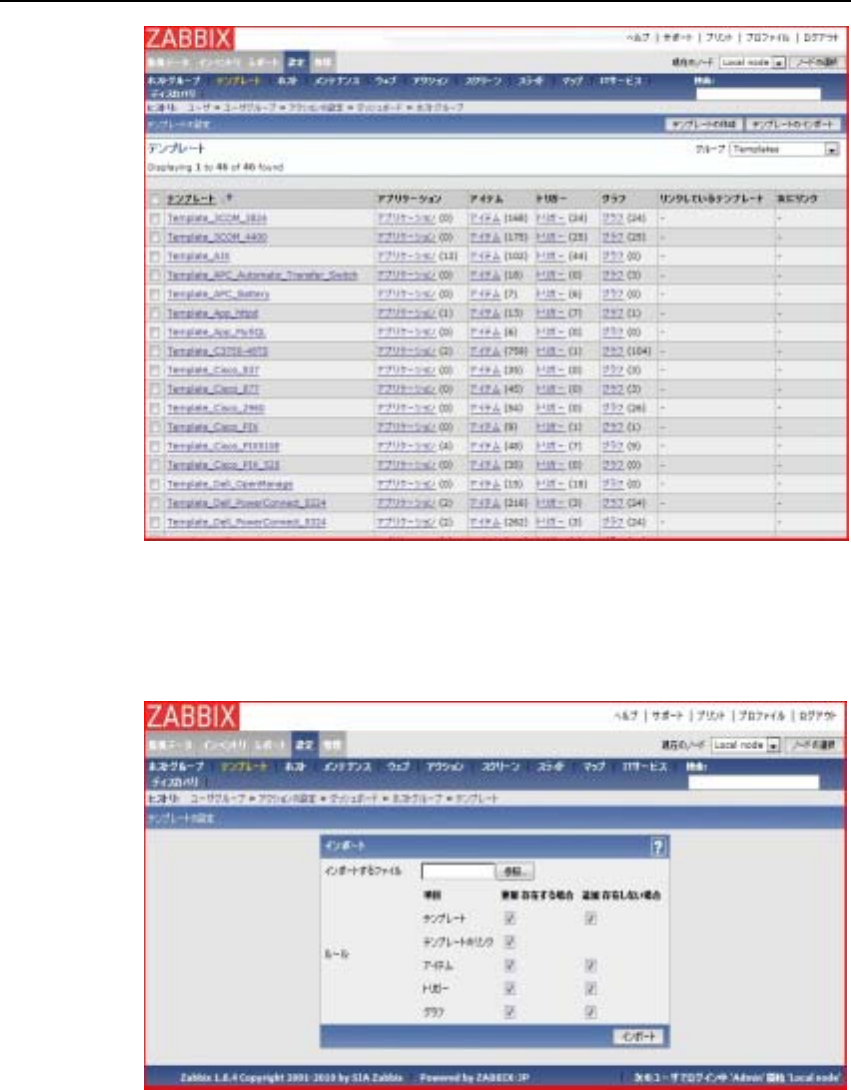Select メンテナンス menu on template list page
Viewport: 851px width, 1090px height.
point(337,81)
